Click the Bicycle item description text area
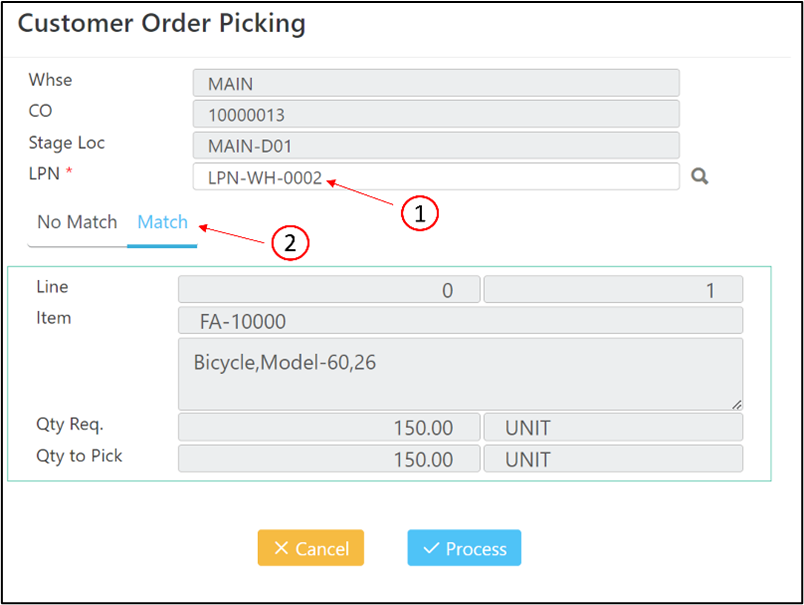The height and width of the screenshot is (605, 804). pyautogui.click(x=460, y=373)
